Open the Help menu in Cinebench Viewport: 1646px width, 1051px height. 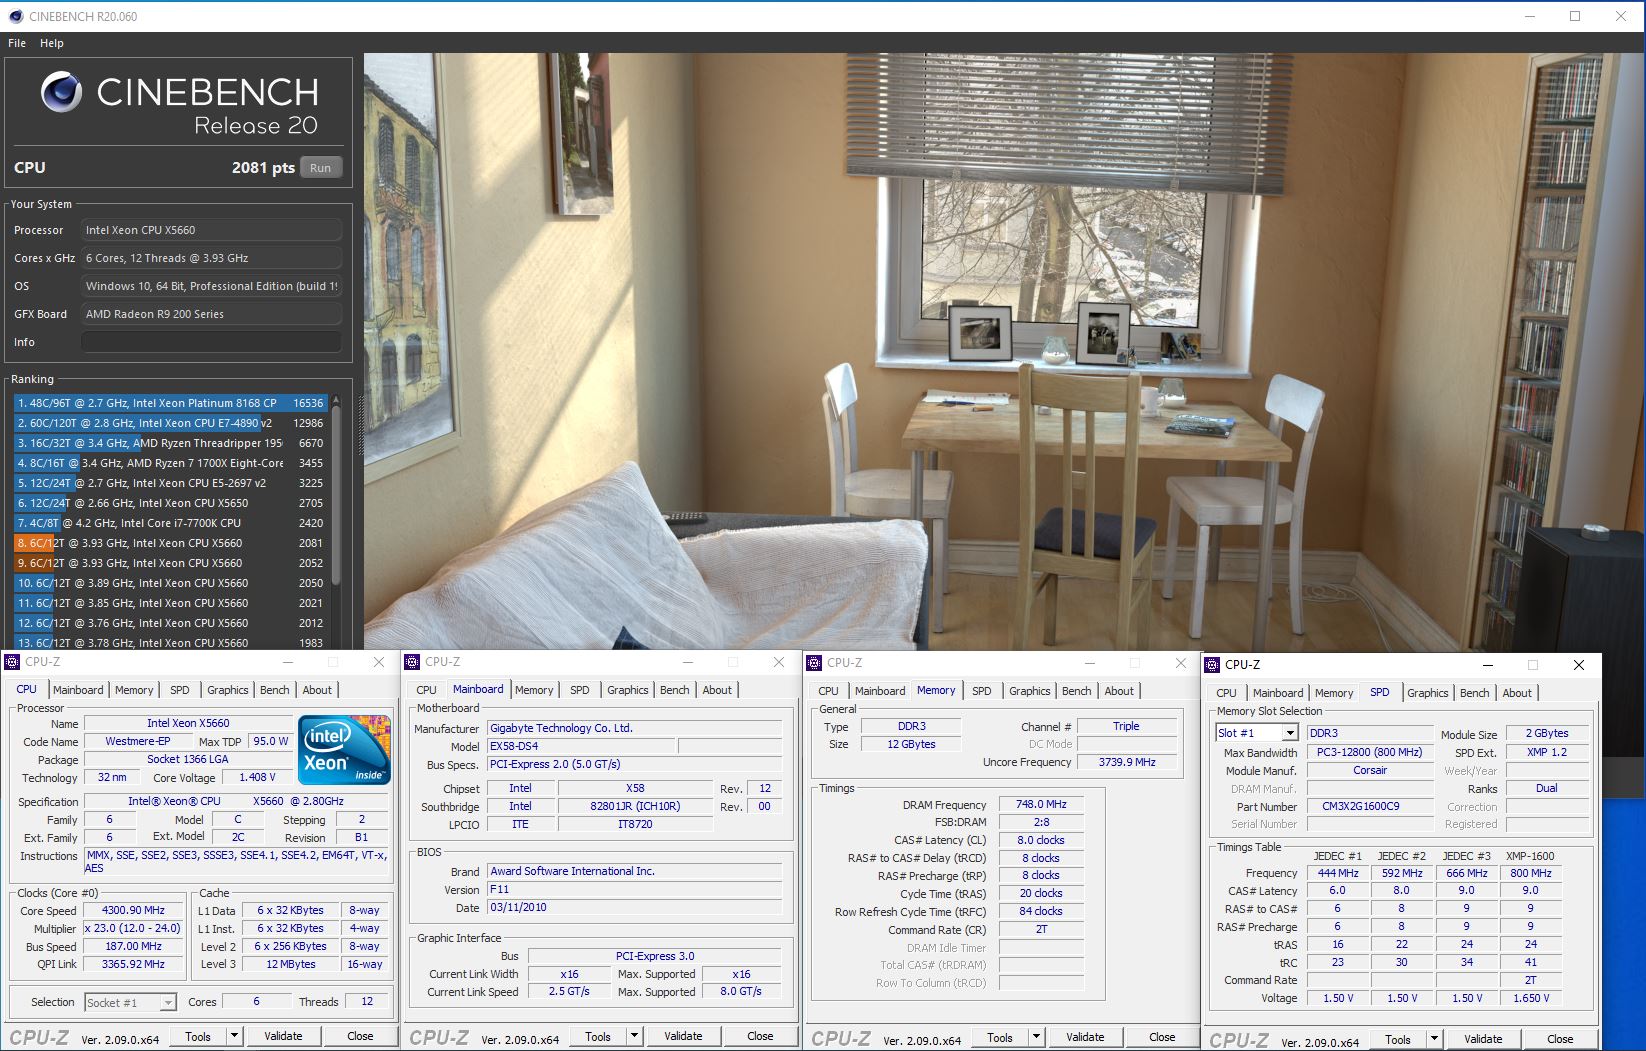[52, 43]
